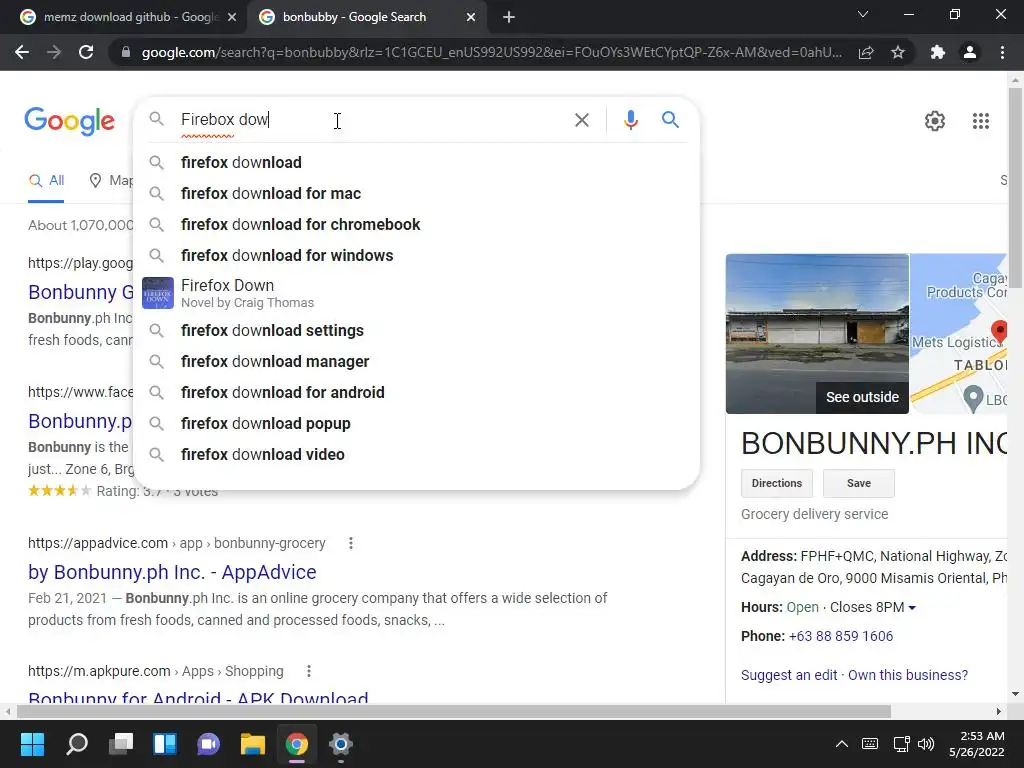Select the All results tab

[x=46, y=181]
